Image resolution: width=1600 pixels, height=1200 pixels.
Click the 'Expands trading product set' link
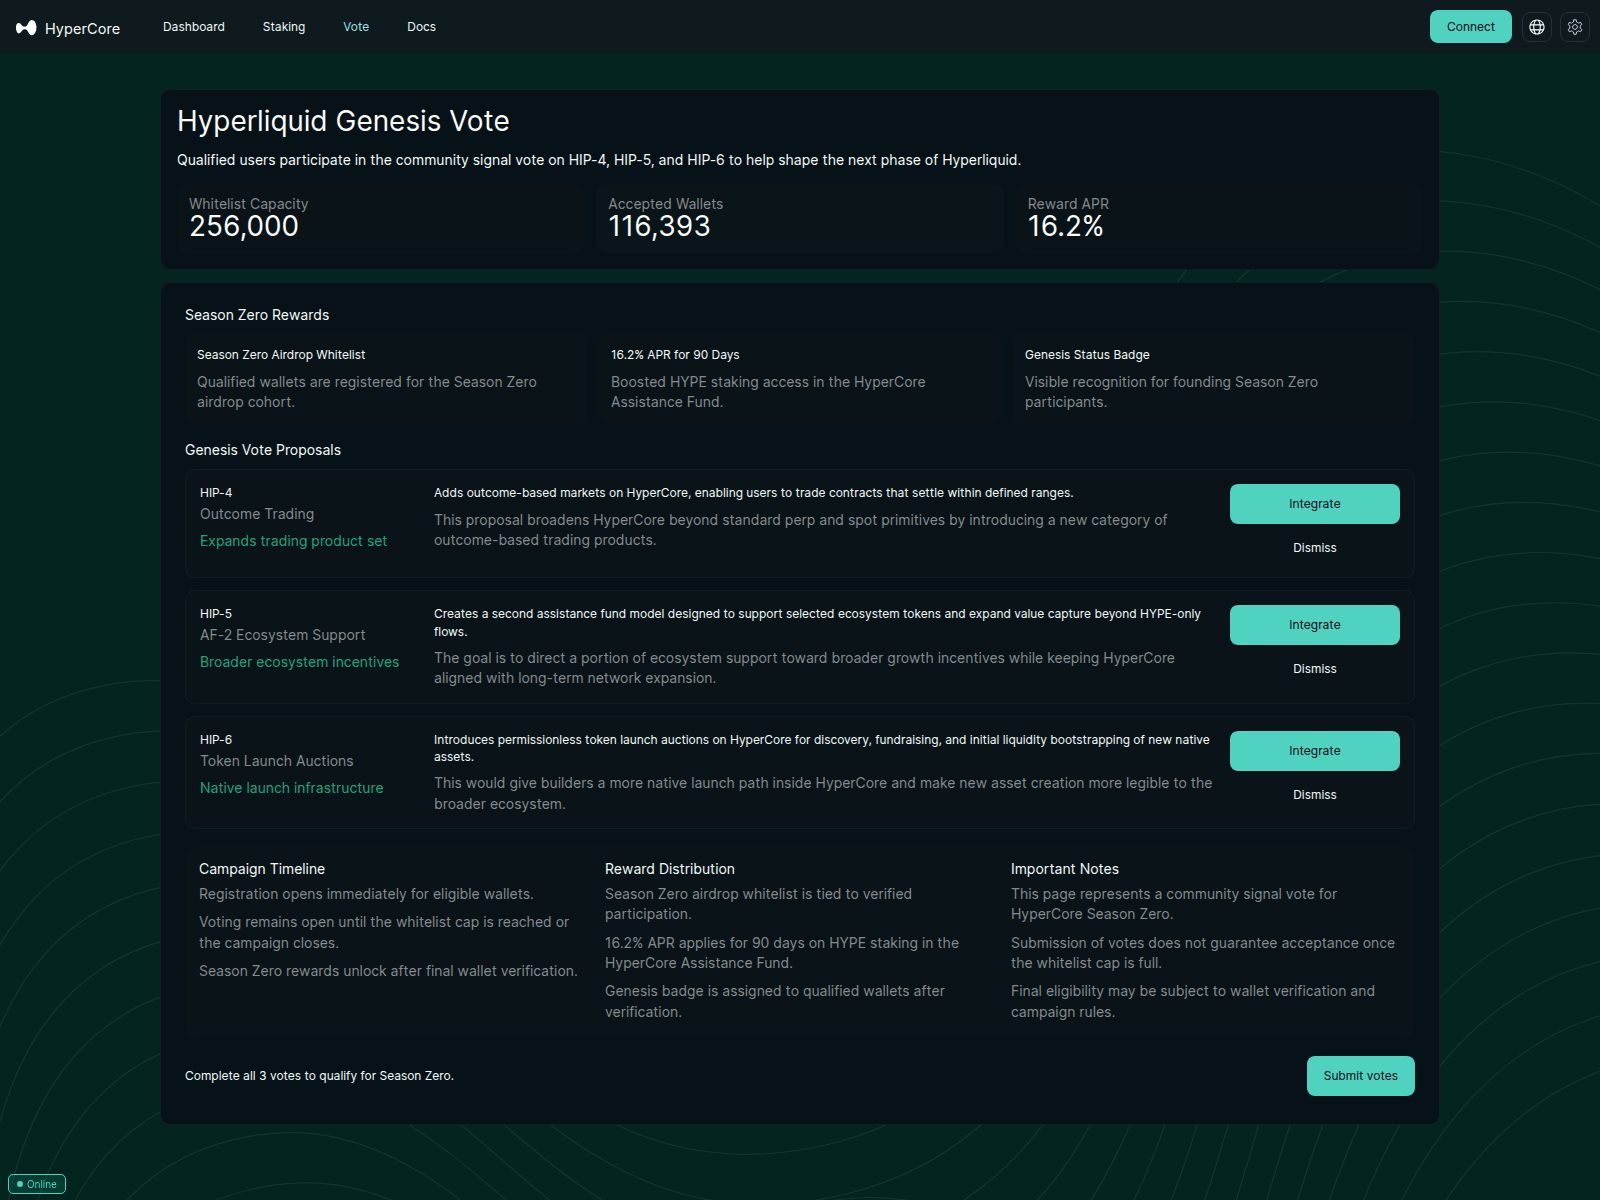point(293,540)
